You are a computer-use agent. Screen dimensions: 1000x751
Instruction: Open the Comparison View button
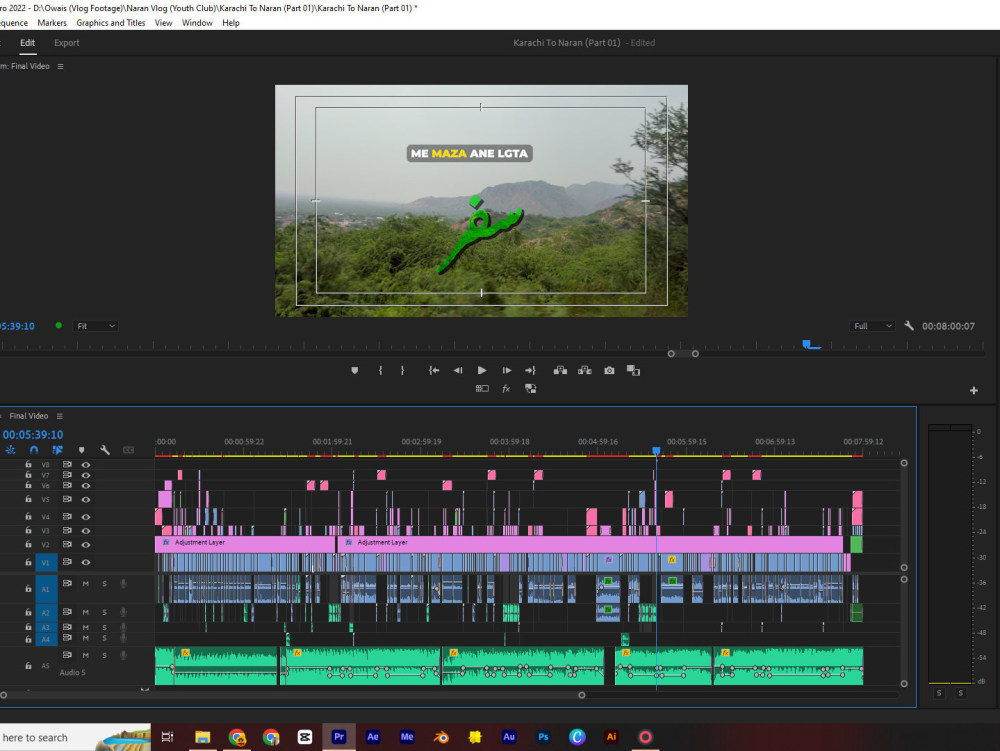click(633, 370)
